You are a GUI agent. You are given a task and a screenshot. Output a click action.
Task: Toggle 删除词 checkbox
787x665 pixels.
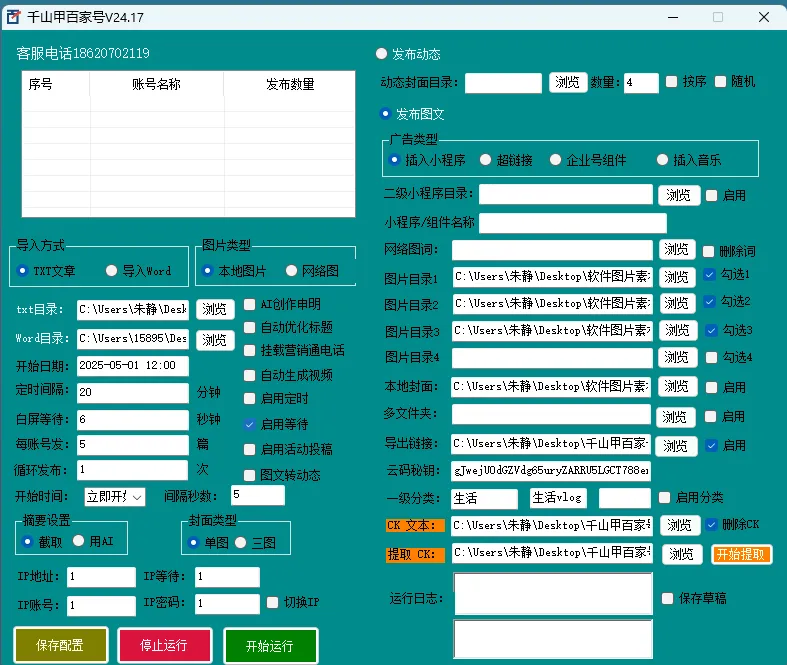click(x=709, y=251)
